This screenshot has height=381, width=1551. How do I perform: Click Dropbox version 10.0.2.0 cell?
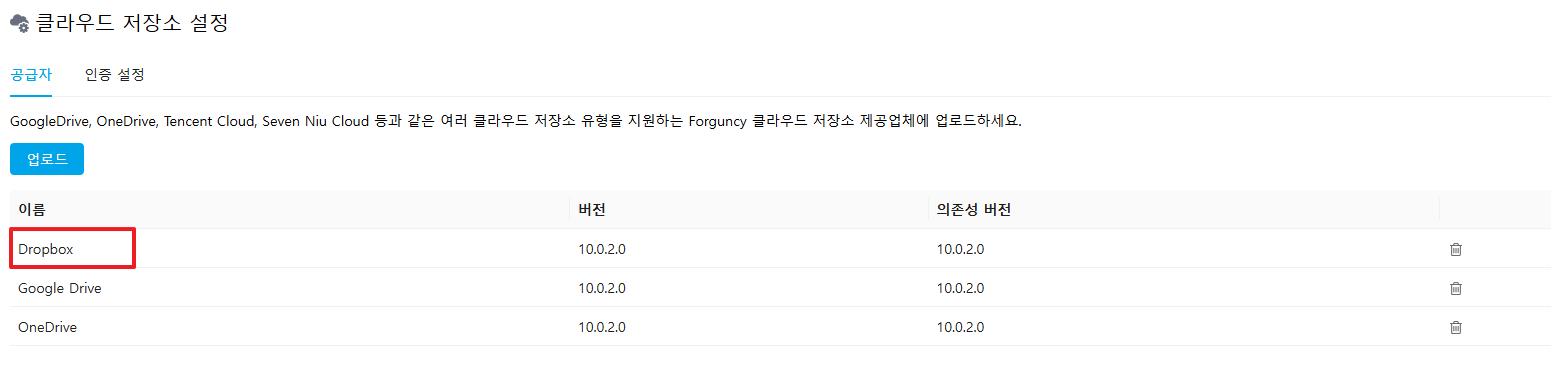click(602, 249)
